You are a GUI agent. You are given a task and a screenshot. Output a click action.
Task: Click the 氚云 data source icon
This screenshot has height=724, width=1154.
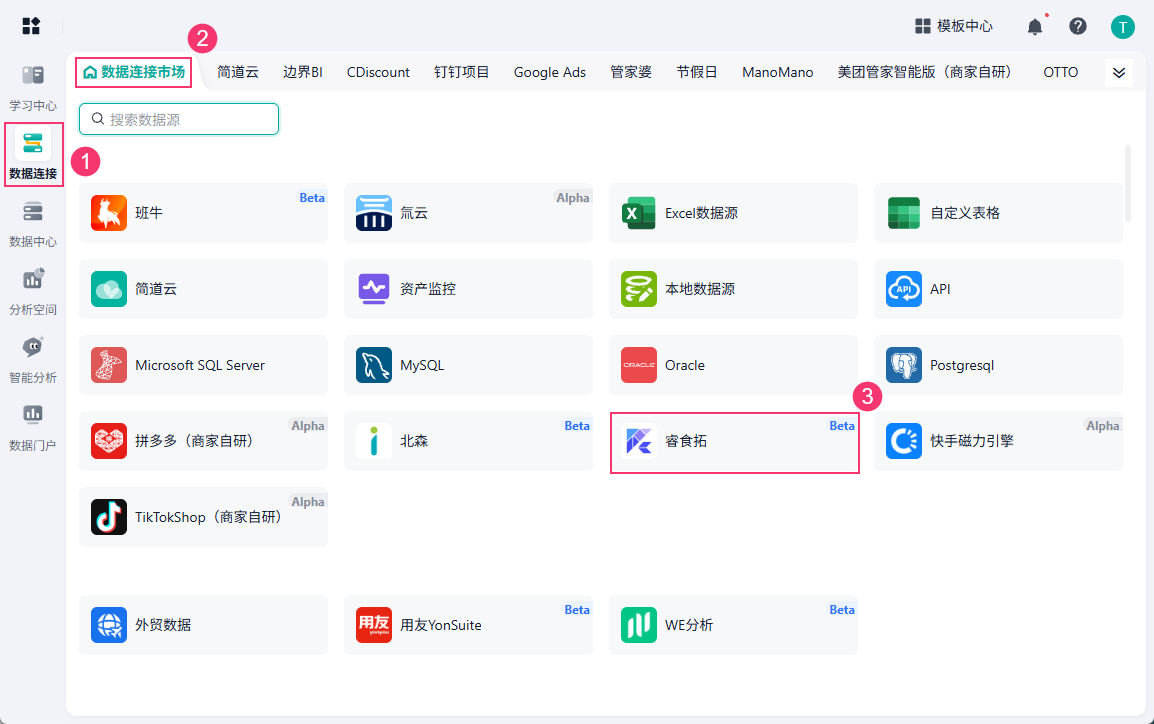374,213
